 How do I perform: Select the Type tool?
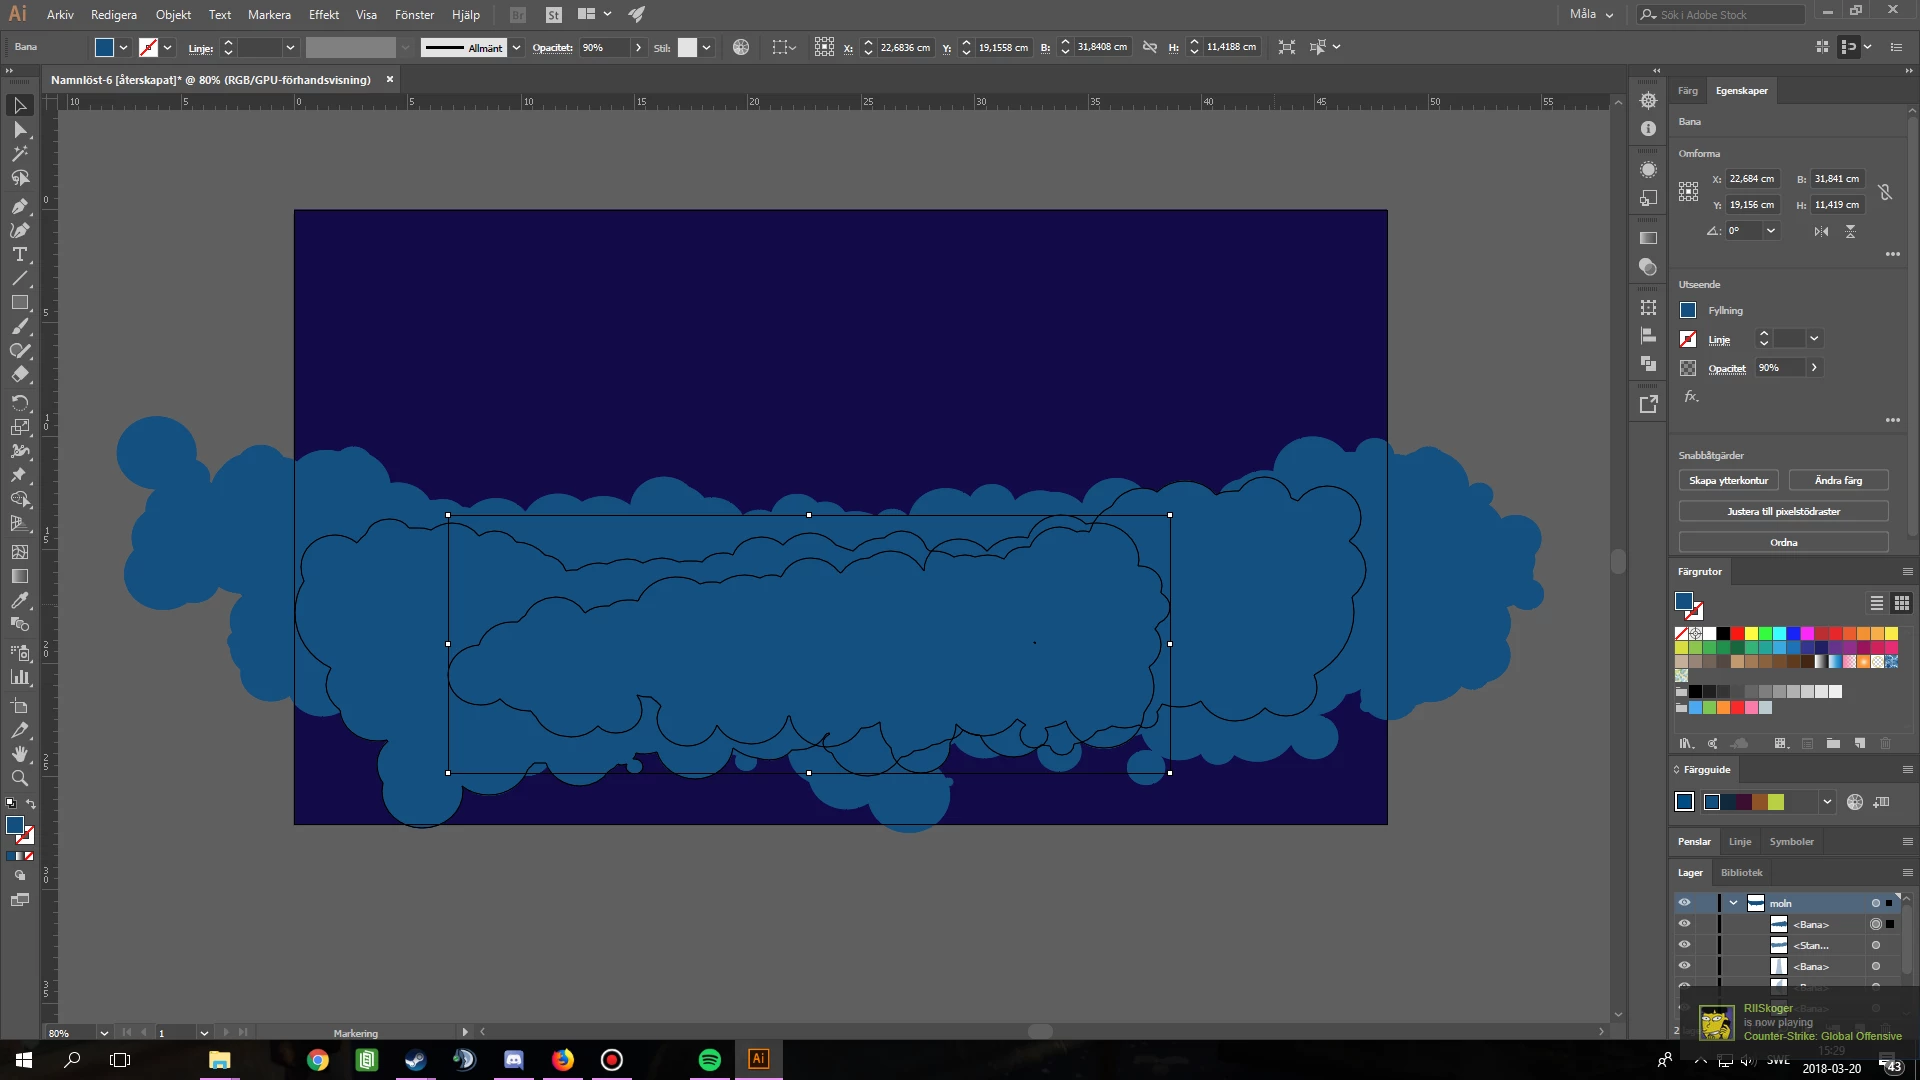click(19, 255)
